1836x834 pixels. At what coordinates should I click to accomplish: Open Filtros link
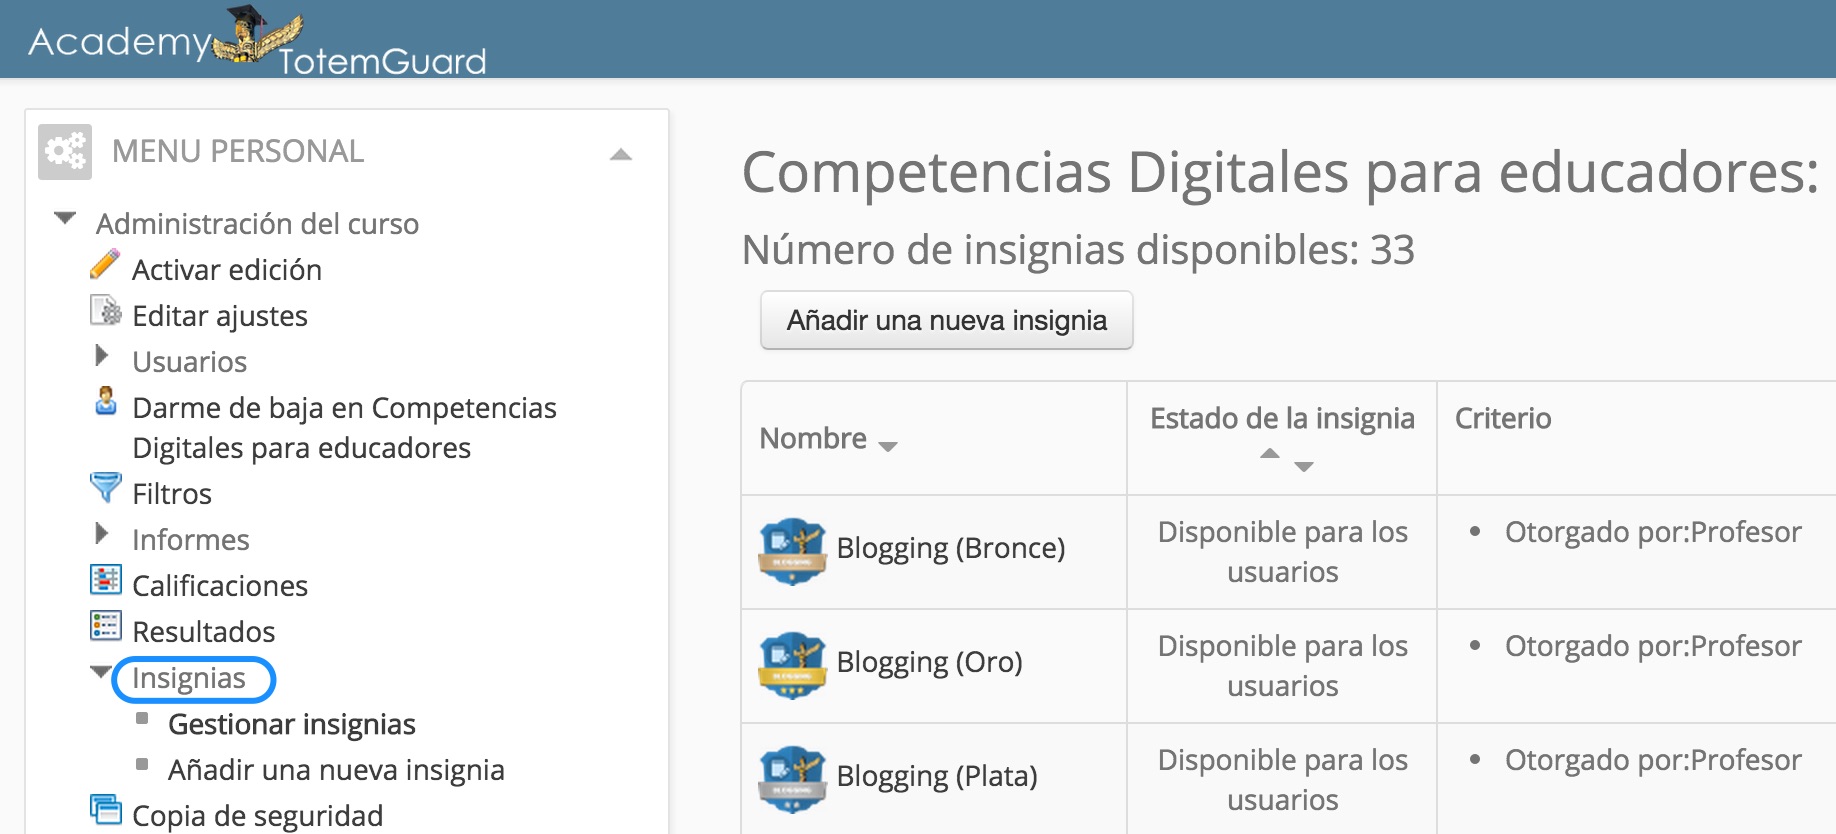point(172,494)
